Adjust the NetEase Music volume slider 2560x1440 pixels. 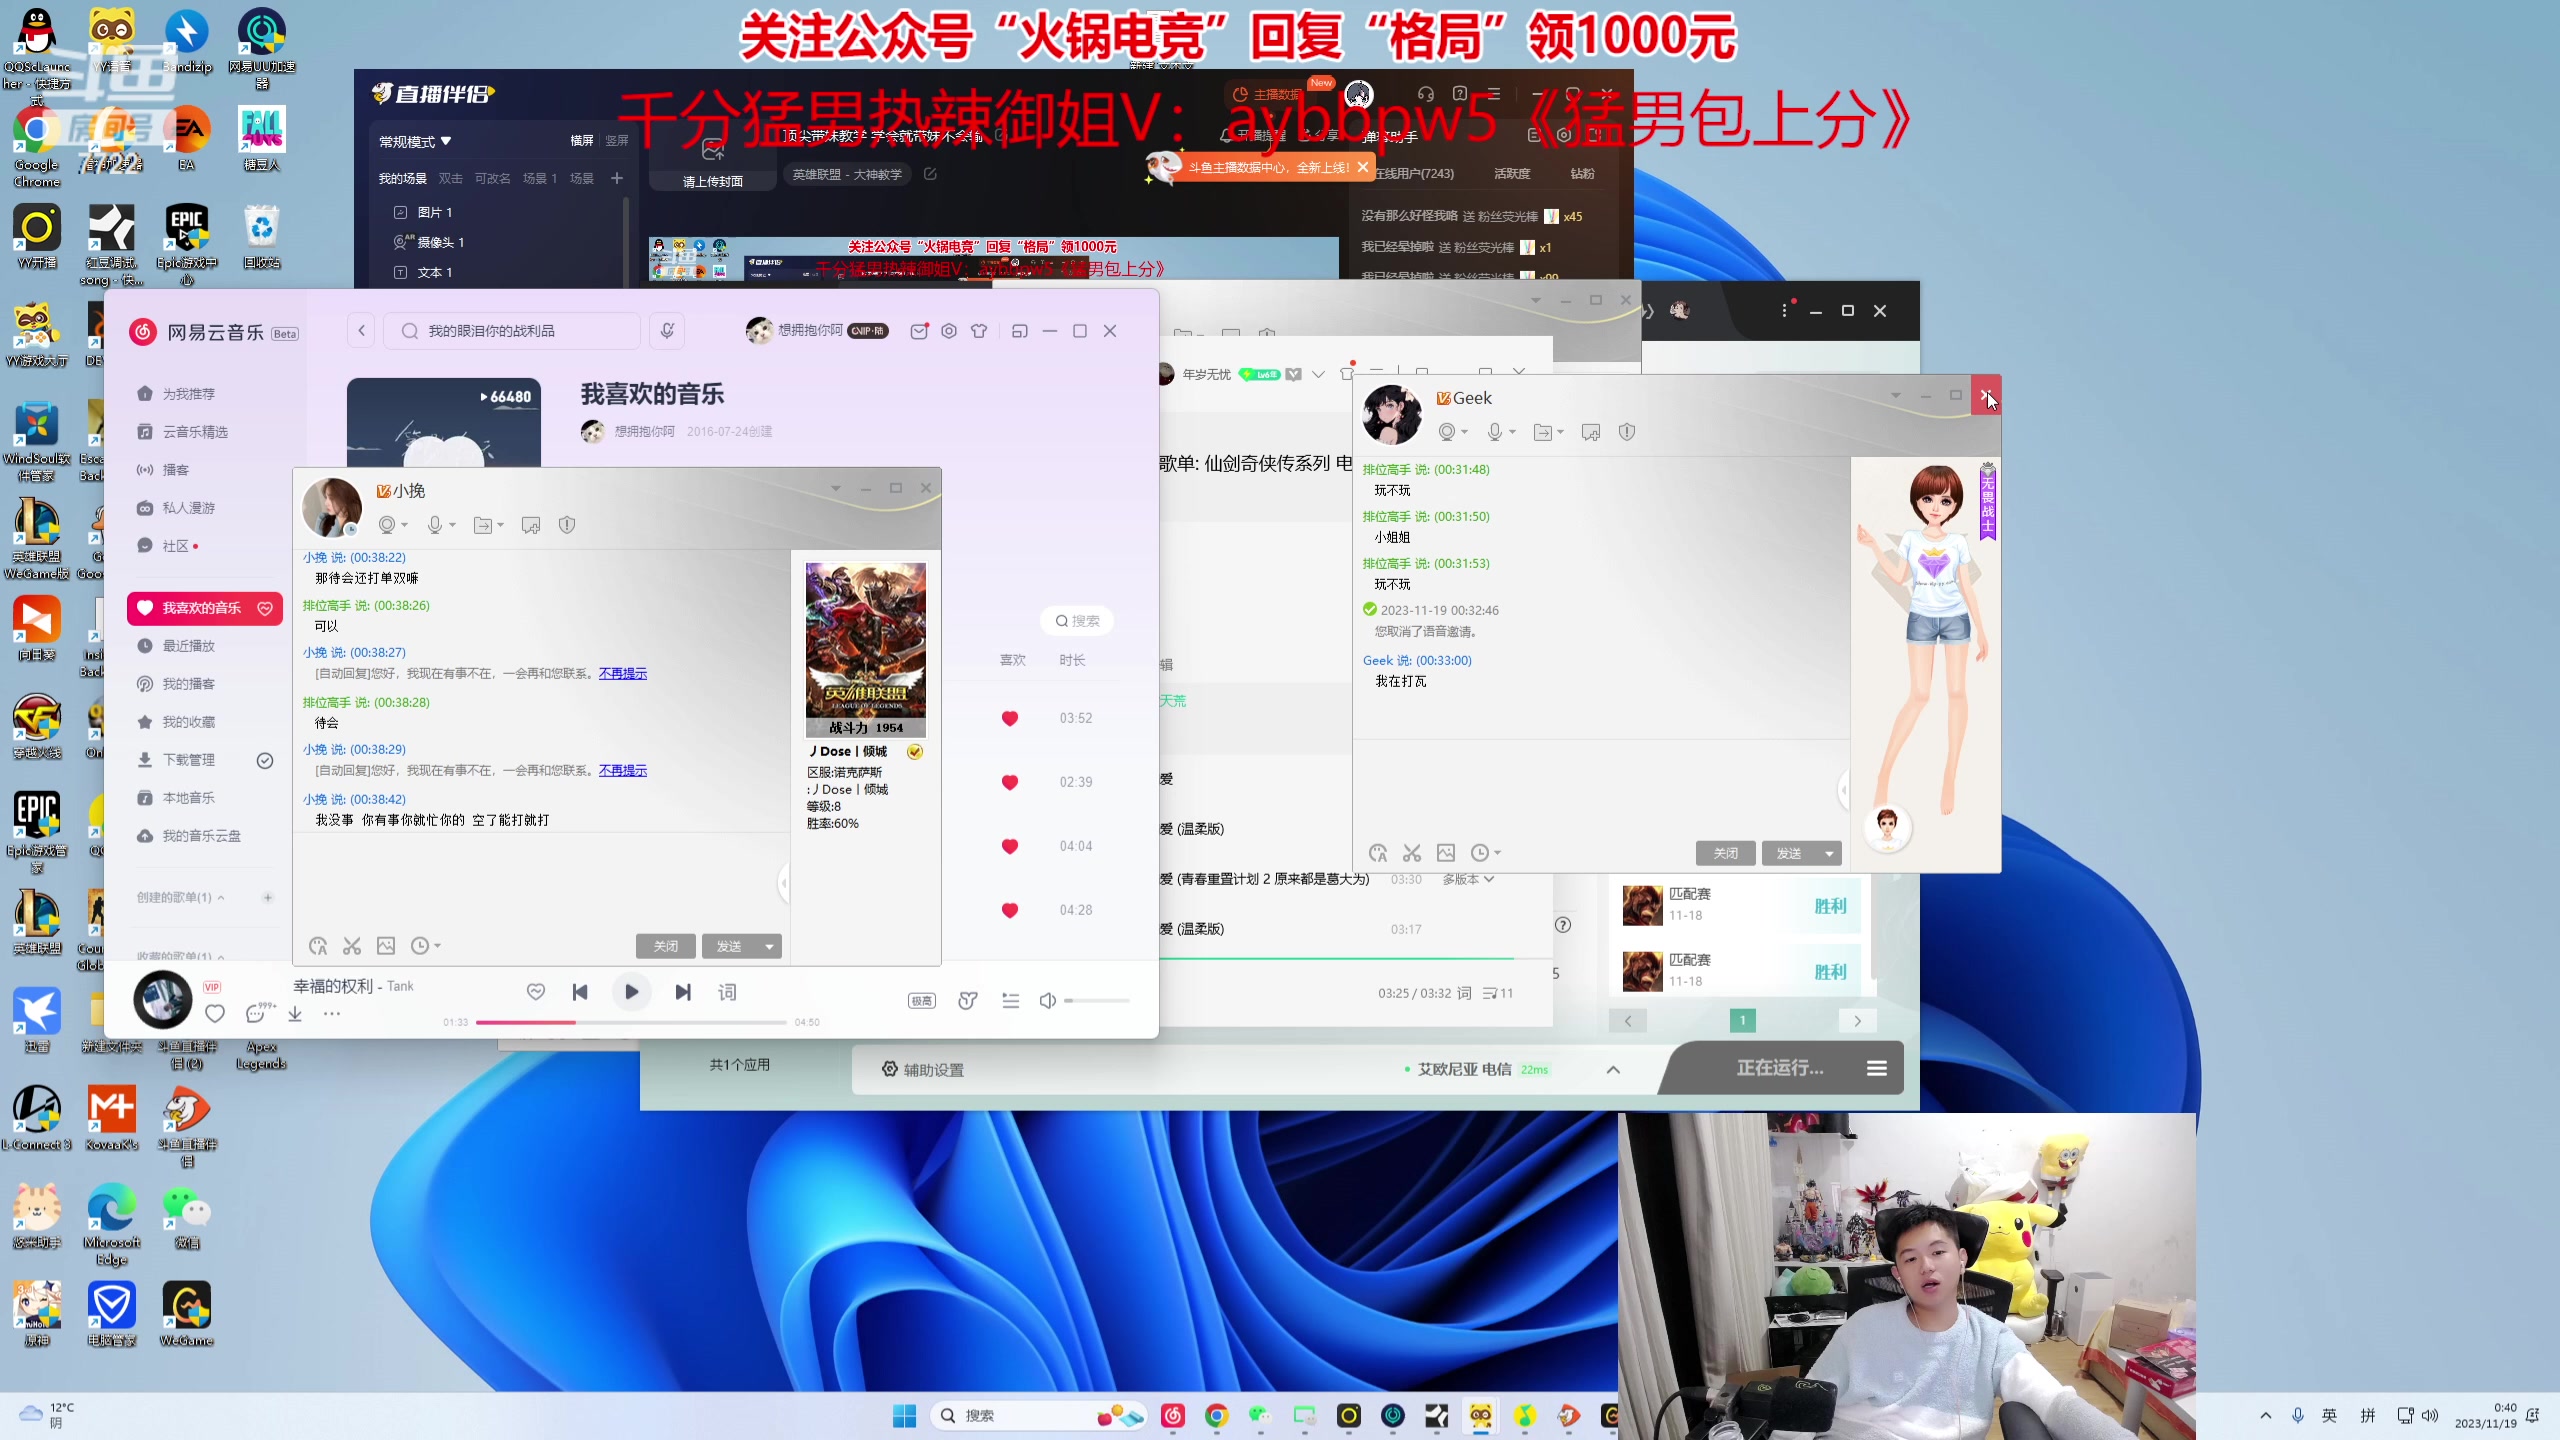(1098, 1001)
